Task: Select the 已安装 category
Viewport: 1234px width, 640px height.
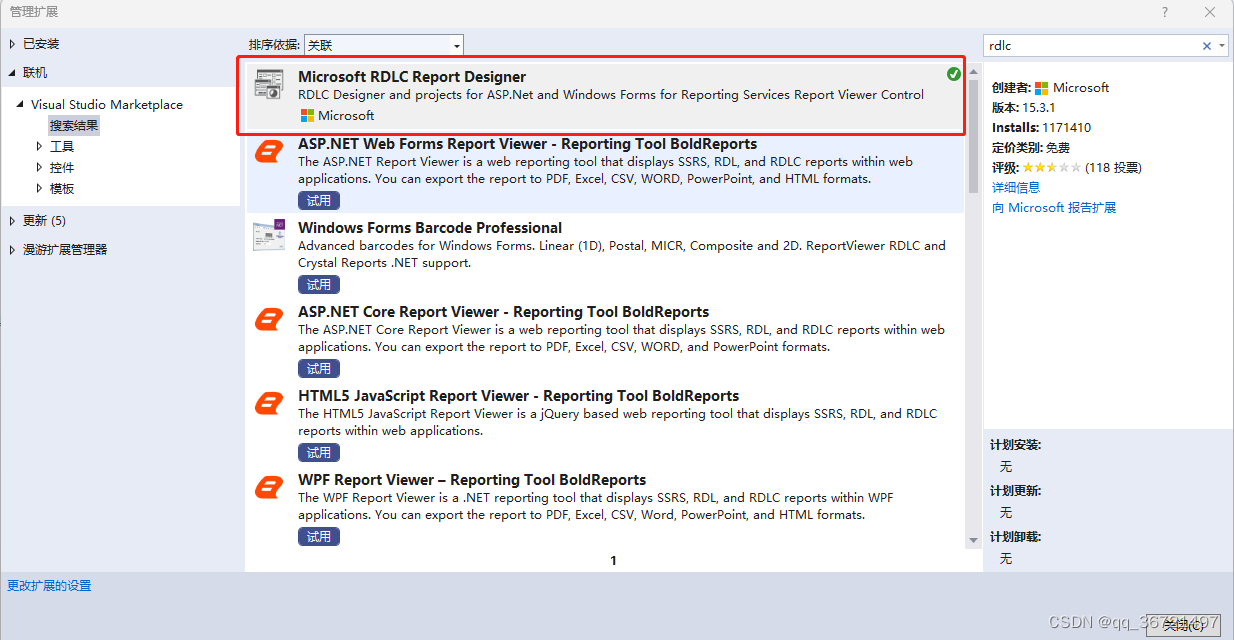Action: pyautogui.click(x=39, y=43)
